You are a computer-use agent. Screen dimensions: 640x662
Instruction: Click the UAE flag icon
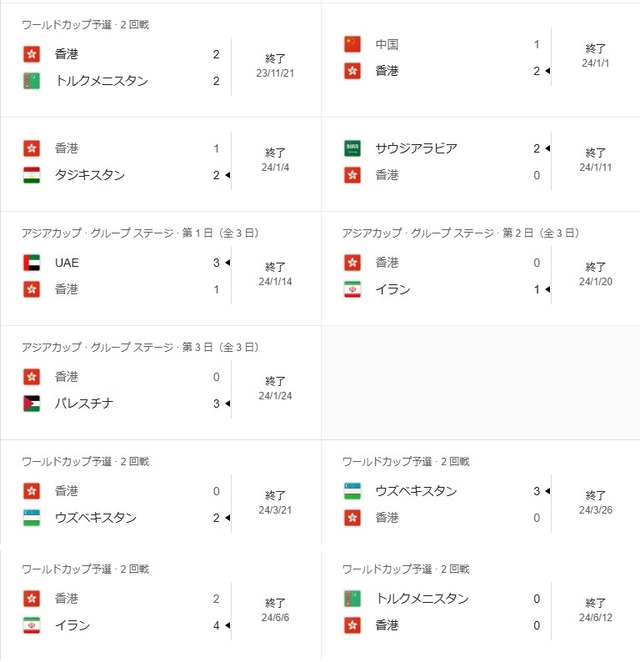31,263
